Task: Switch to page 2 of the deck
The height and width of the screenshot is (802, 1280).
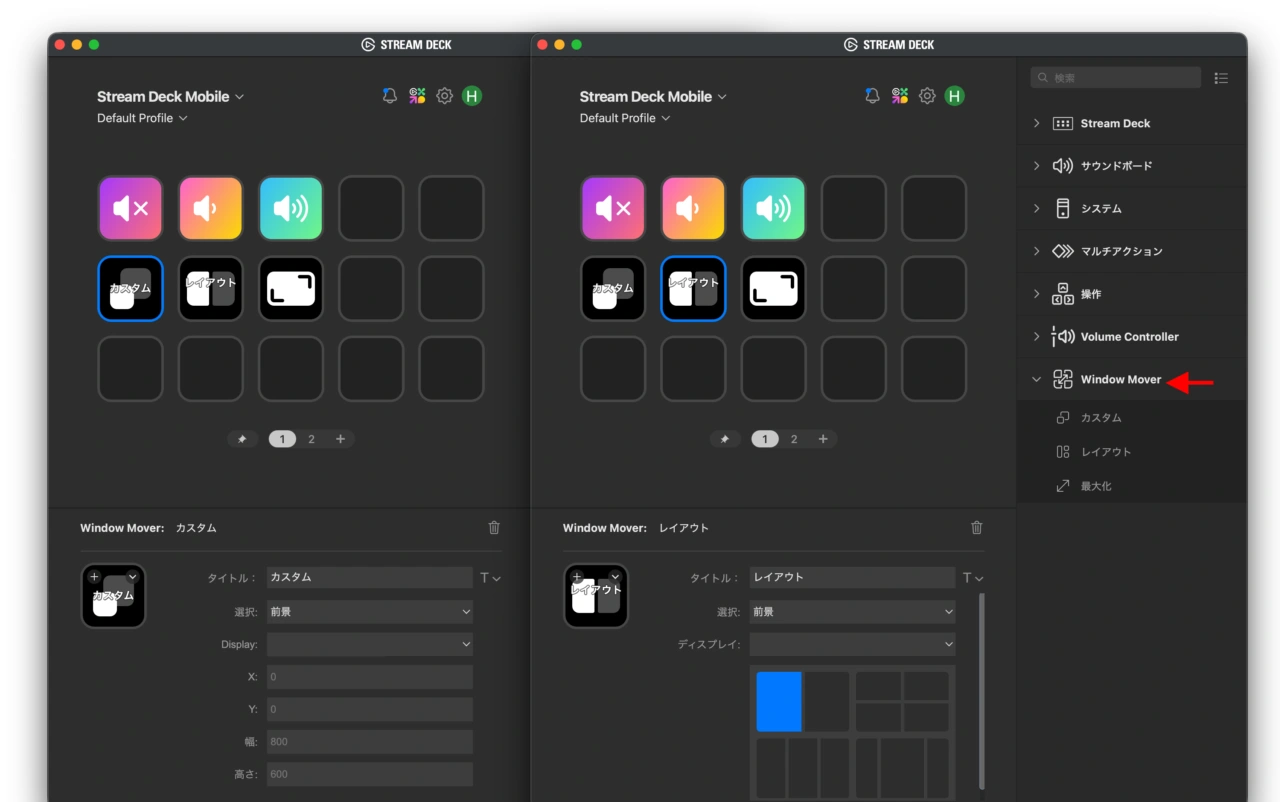Action: 311,438
